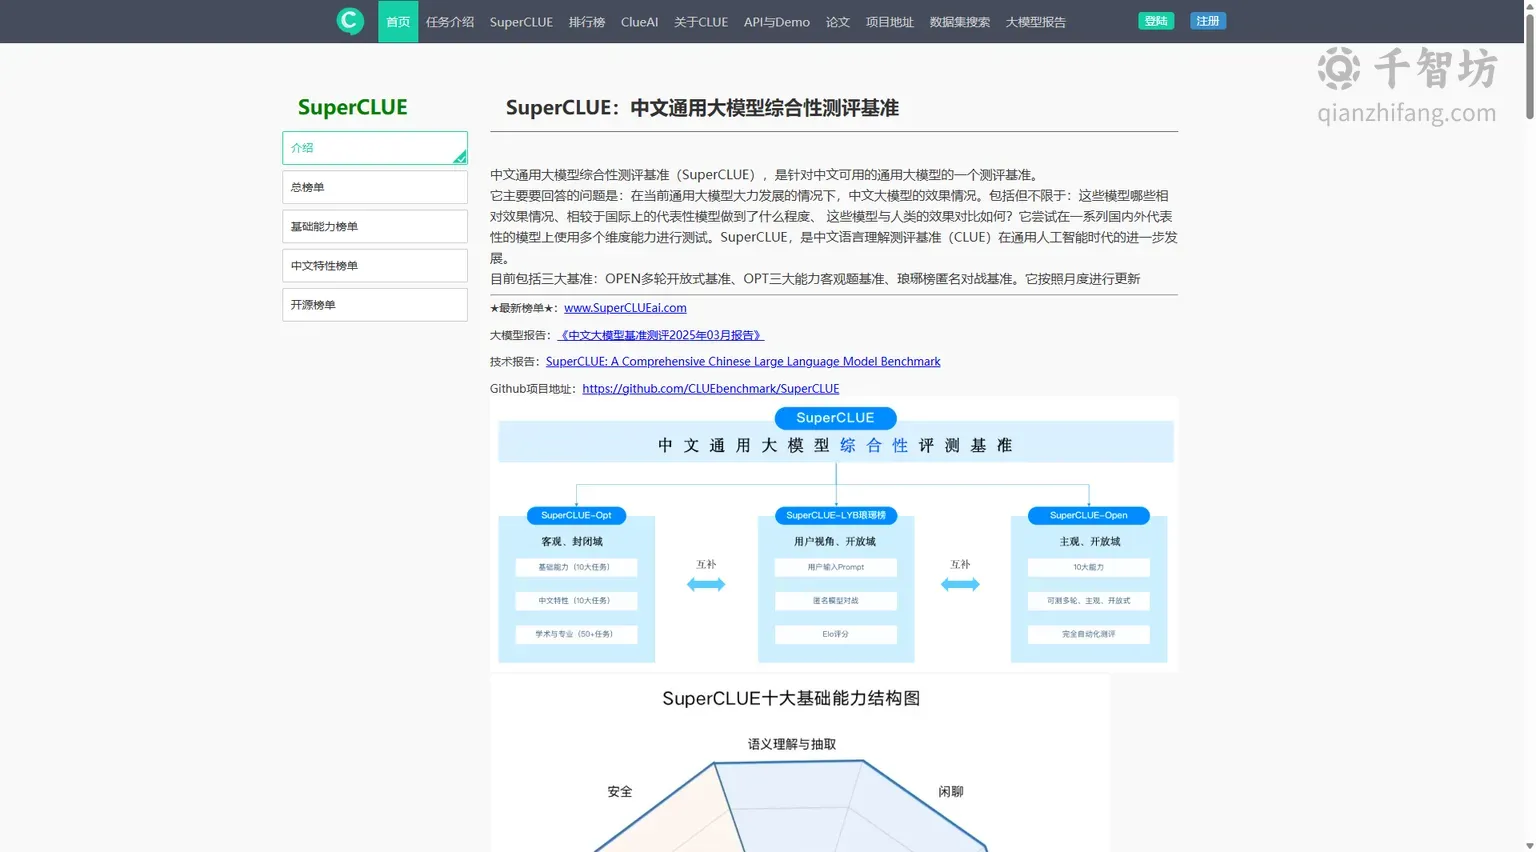Screen dimensions: 1536x852
Task: Select the 介绍 sidebar item
Action: coord(375,148)
